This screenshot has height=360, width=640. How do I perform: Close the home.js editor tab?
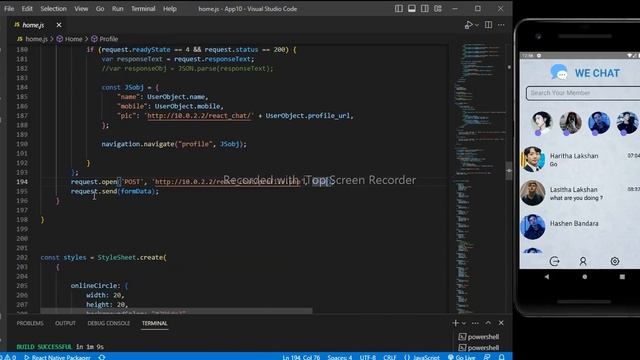[59, 25]
